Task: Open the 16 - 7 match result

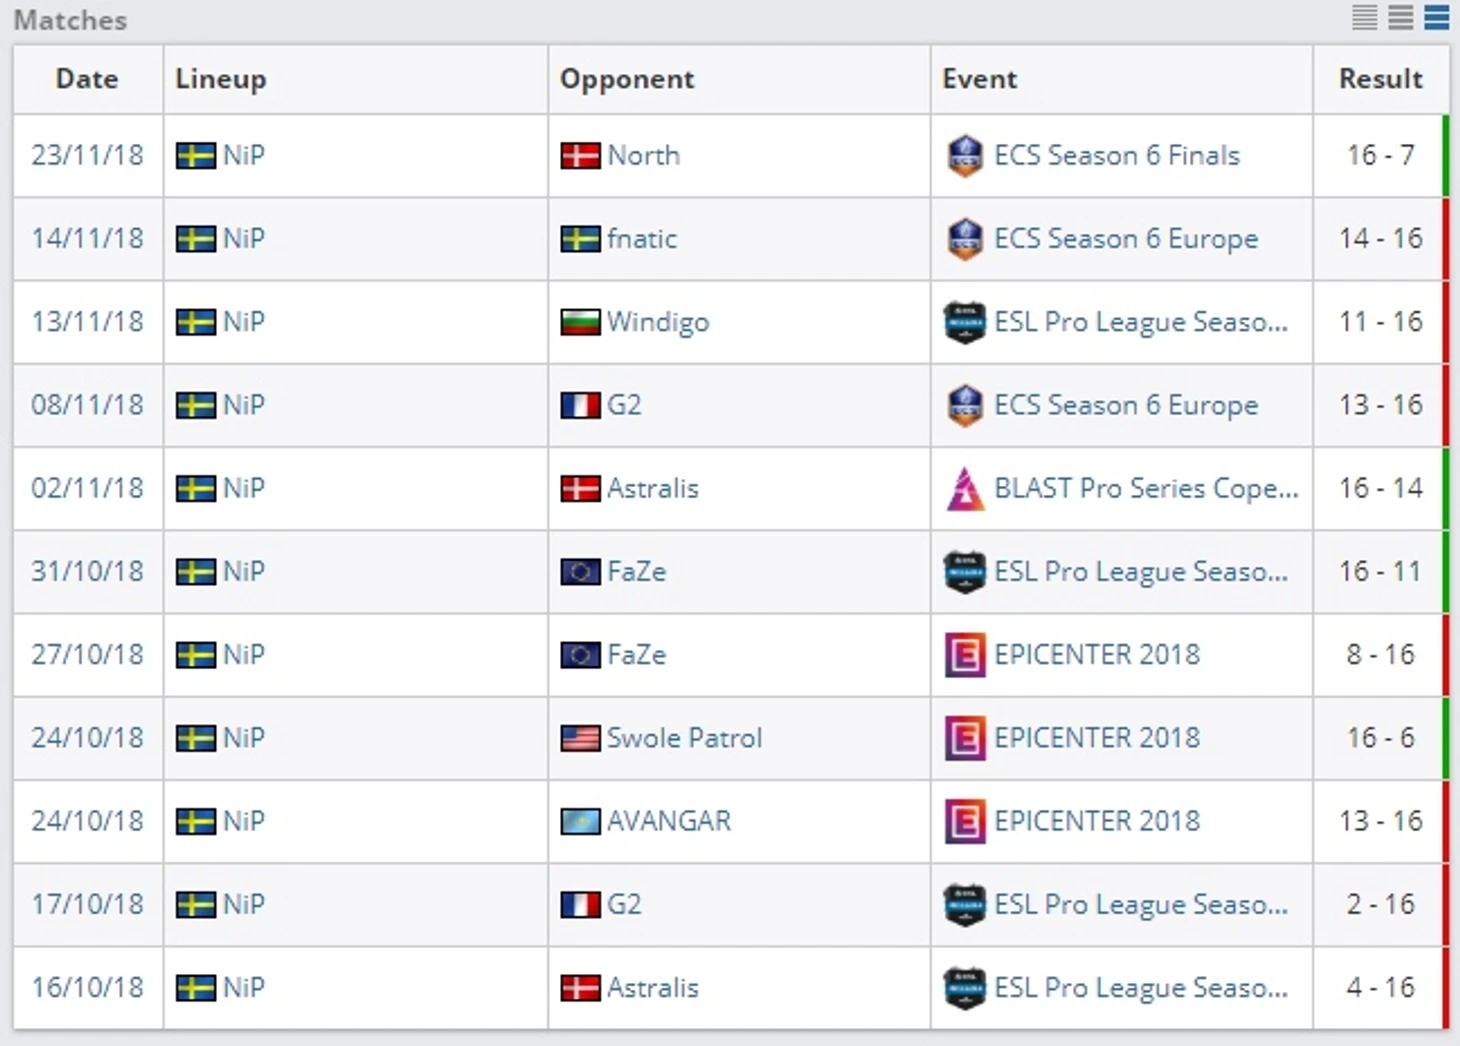Action: coord(1380,156)
